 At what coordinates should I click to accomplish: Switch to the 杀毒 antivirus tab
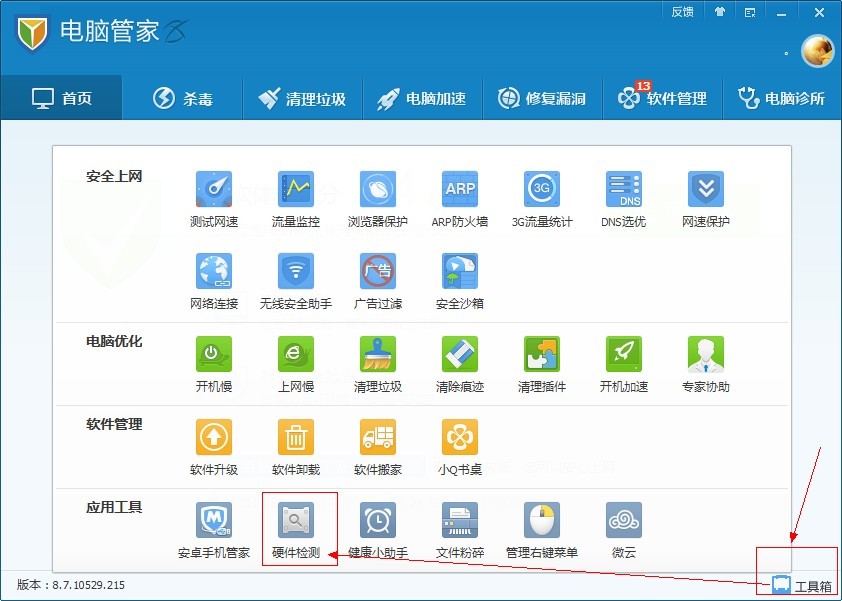tap(183, 98)
